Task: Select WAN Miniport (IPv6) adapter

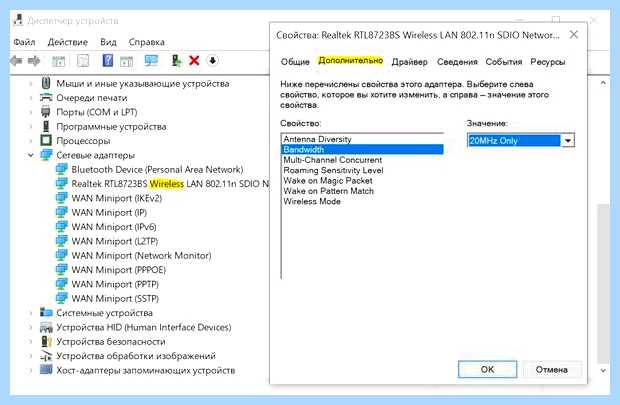Action: coord(114,227)
